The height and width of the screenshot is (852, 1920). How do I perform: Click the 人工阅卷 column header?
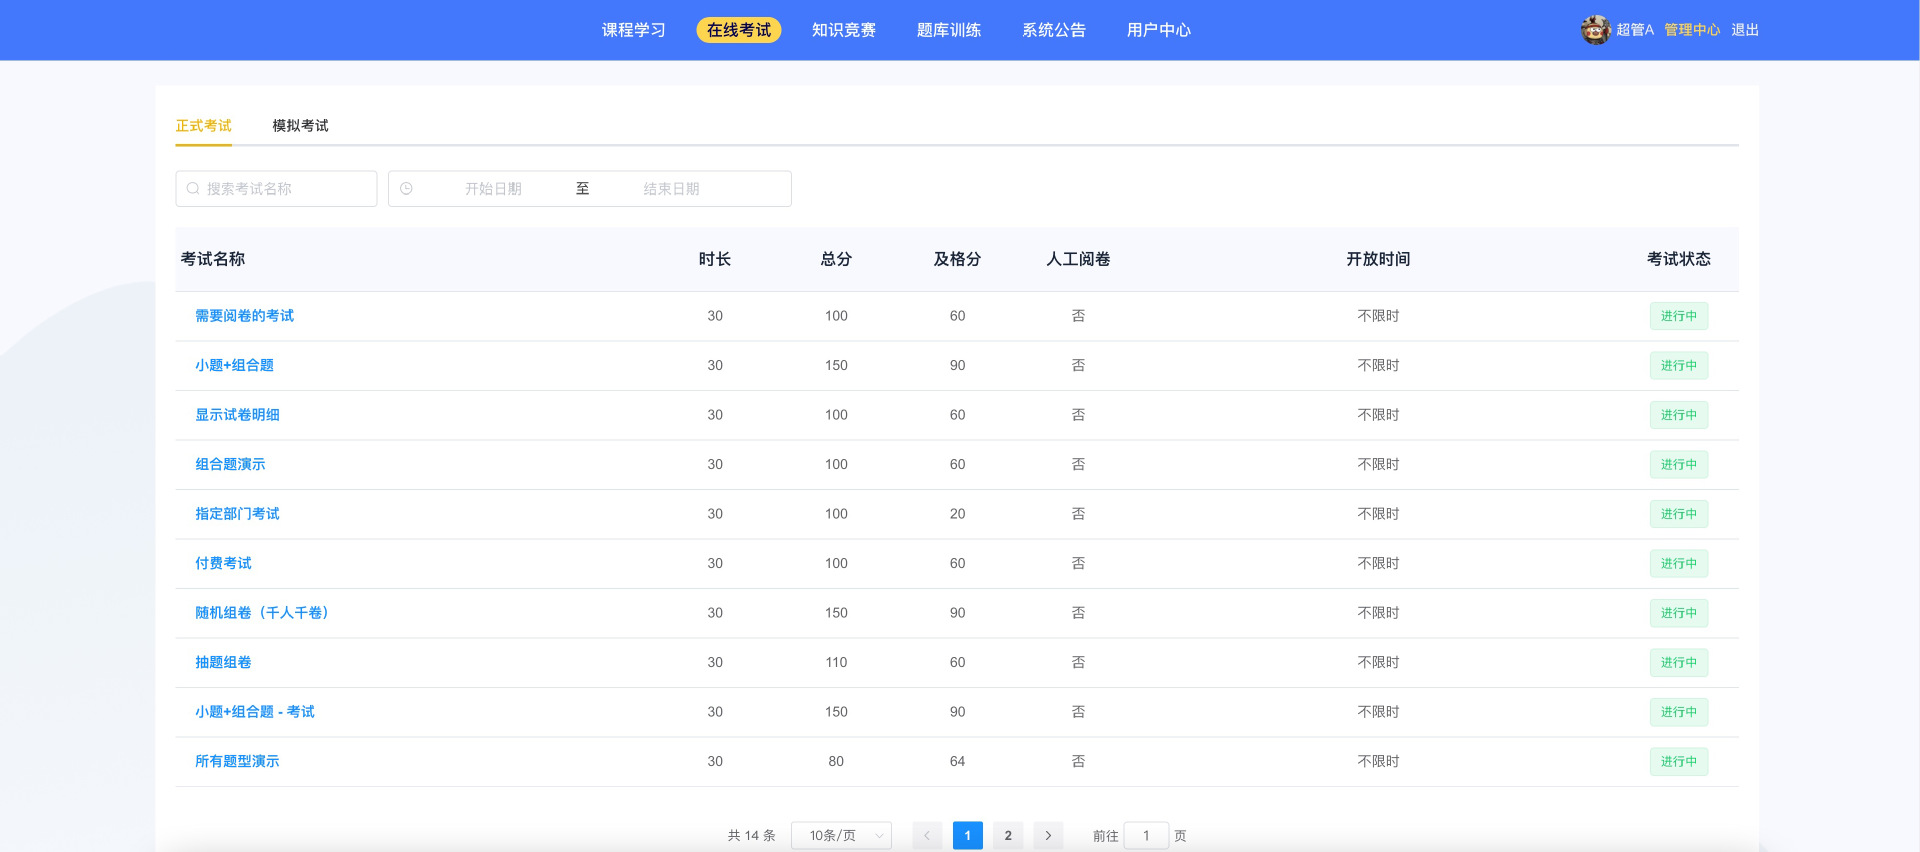click(x=1078, y=259)
